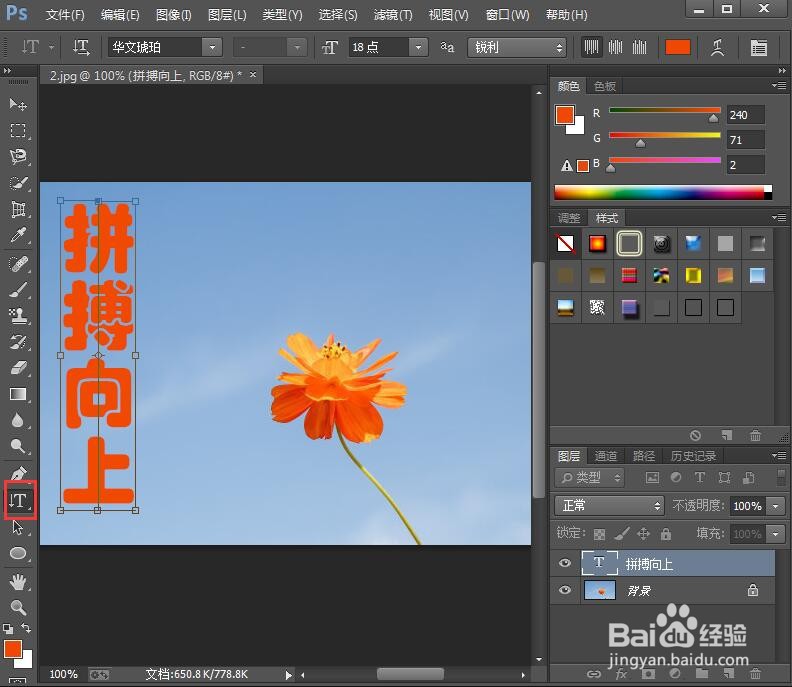Click the color spectrum ramp
This screenshot has width=792, height=687.
tap(663, 192)
